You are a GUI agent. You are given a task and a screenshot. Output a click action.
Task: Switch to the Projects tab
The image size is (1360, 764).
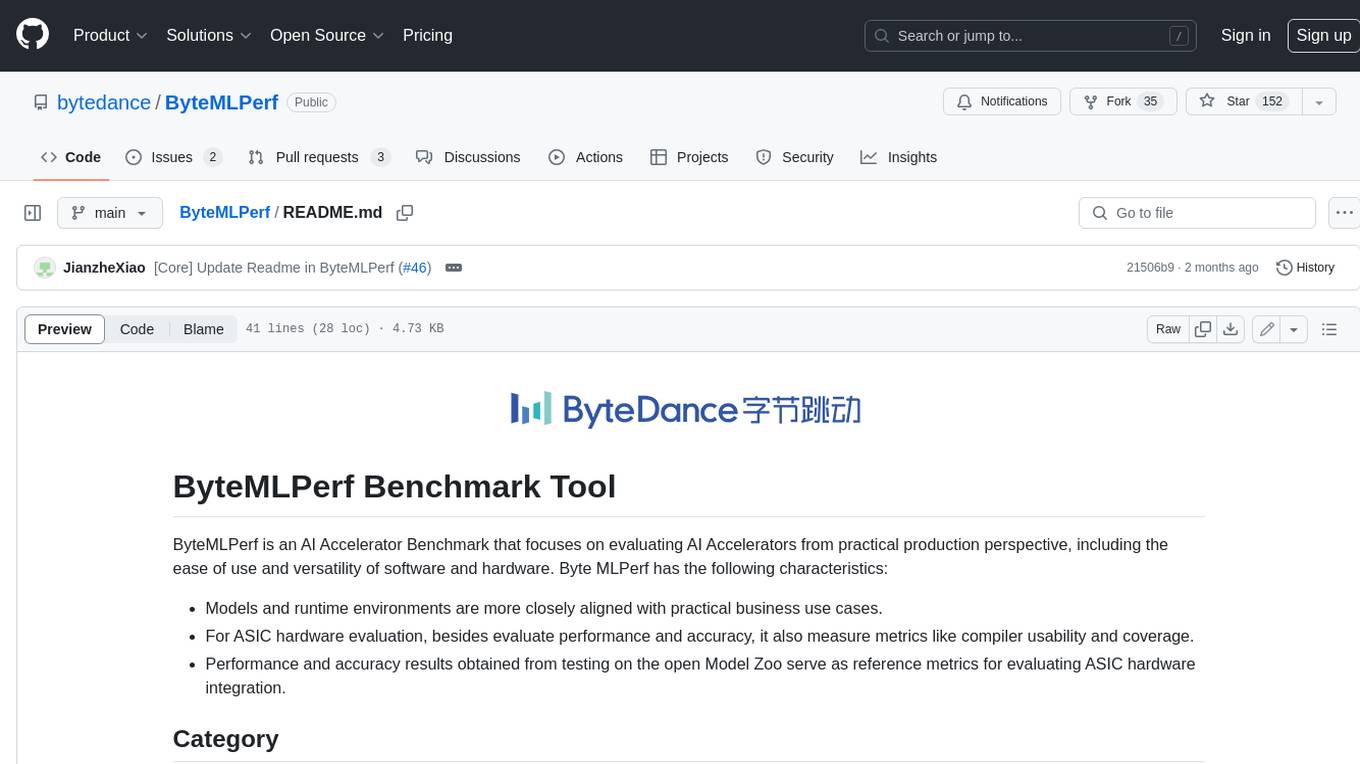point(689,157)
